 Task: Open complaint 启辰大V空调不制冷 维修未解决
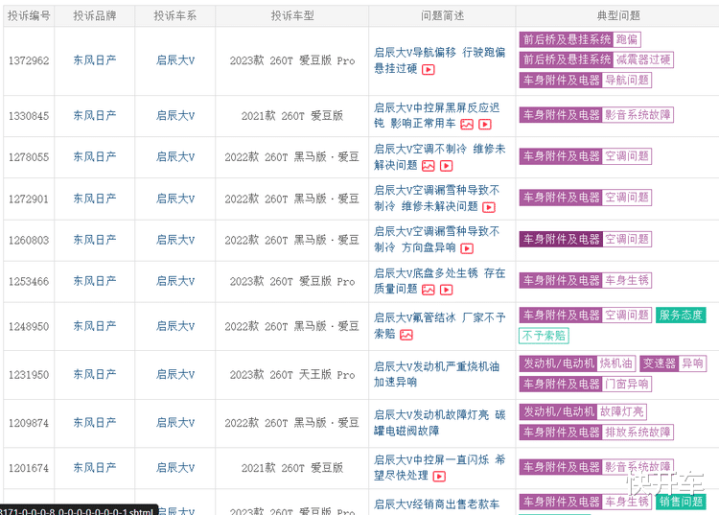coord(439,157)
